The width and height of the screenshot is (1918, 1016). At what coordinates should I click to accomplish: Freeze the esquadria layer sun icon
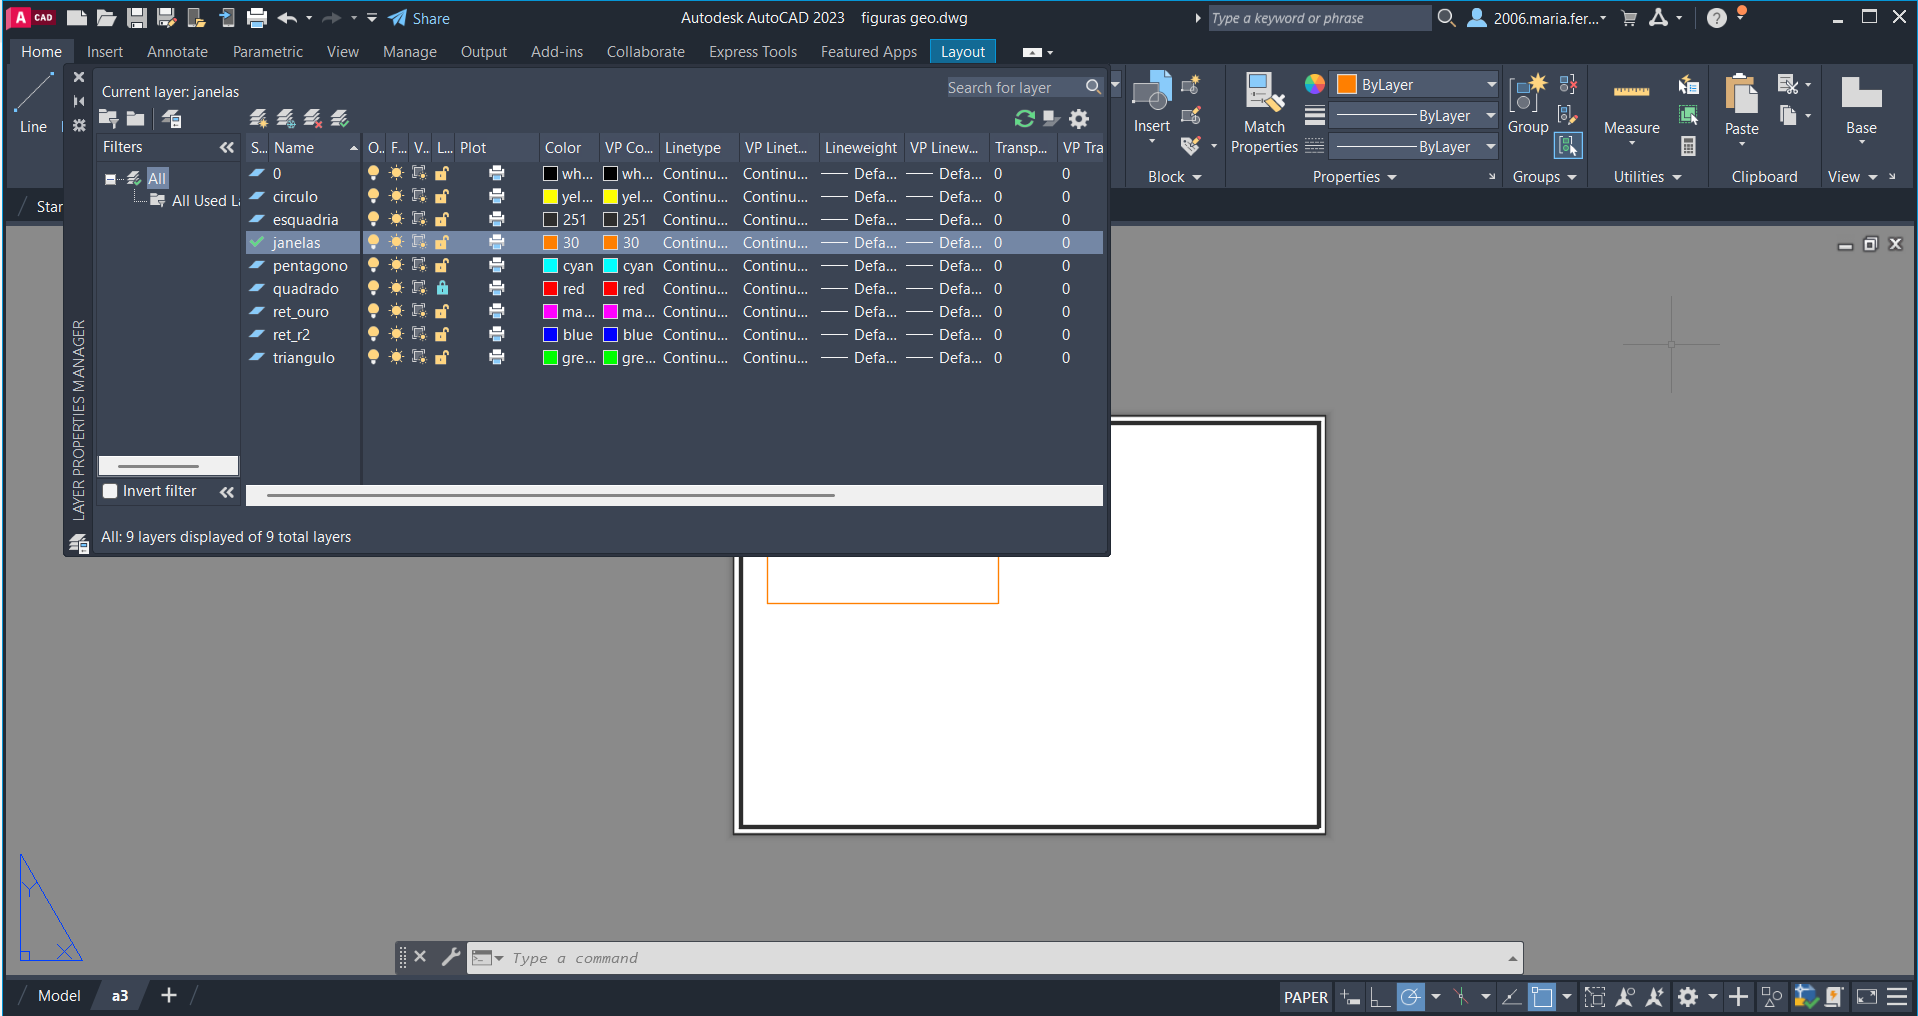(x=396, y=220)
